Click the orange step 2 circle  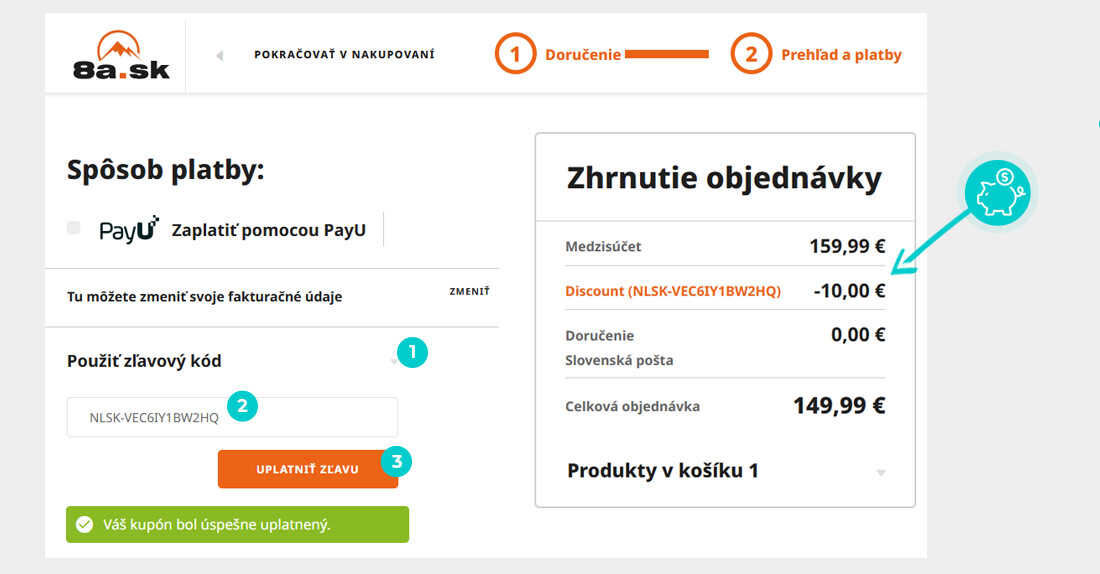point(751,53)
